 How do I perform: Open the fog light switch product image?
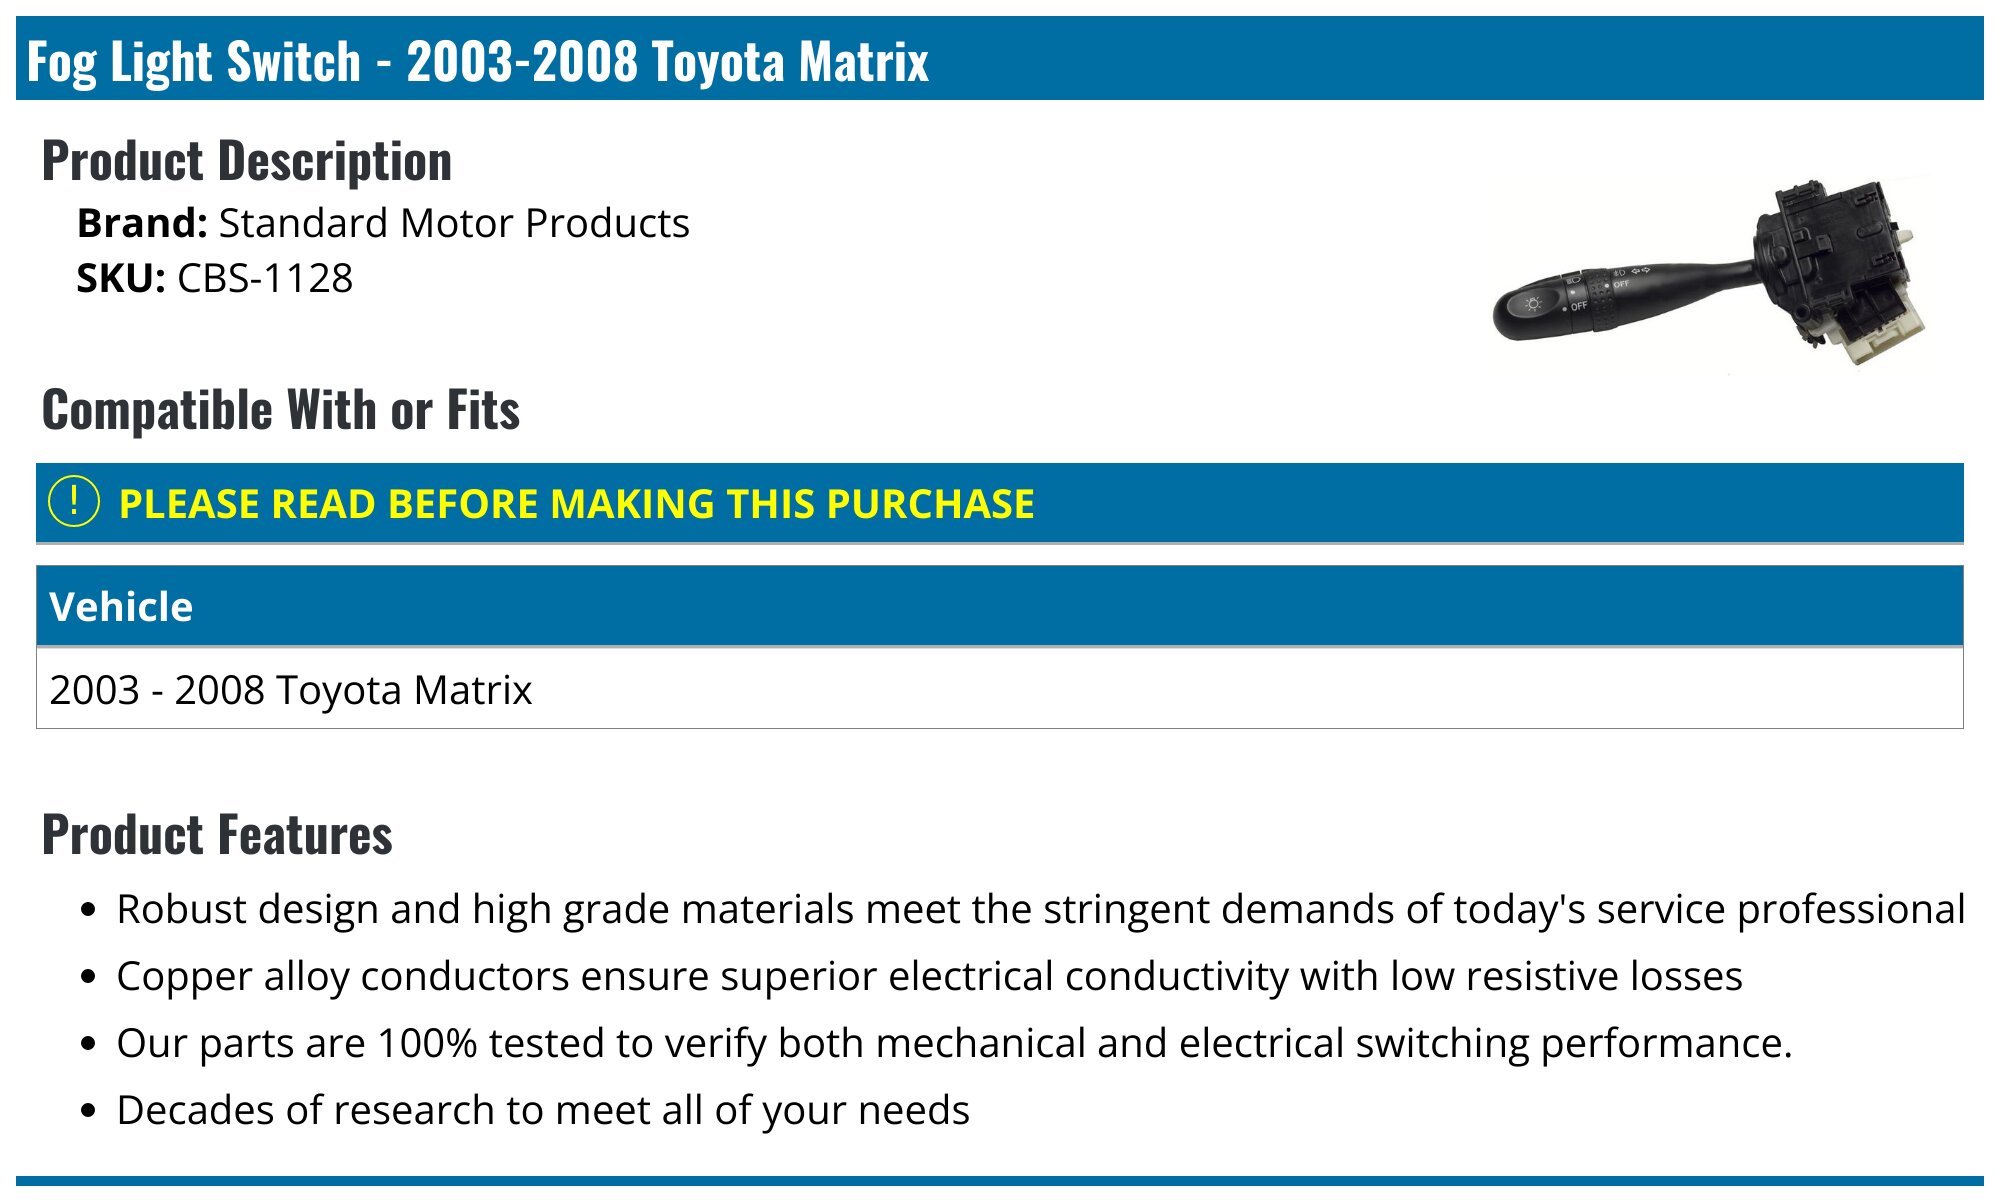[x=1711, y=272]
